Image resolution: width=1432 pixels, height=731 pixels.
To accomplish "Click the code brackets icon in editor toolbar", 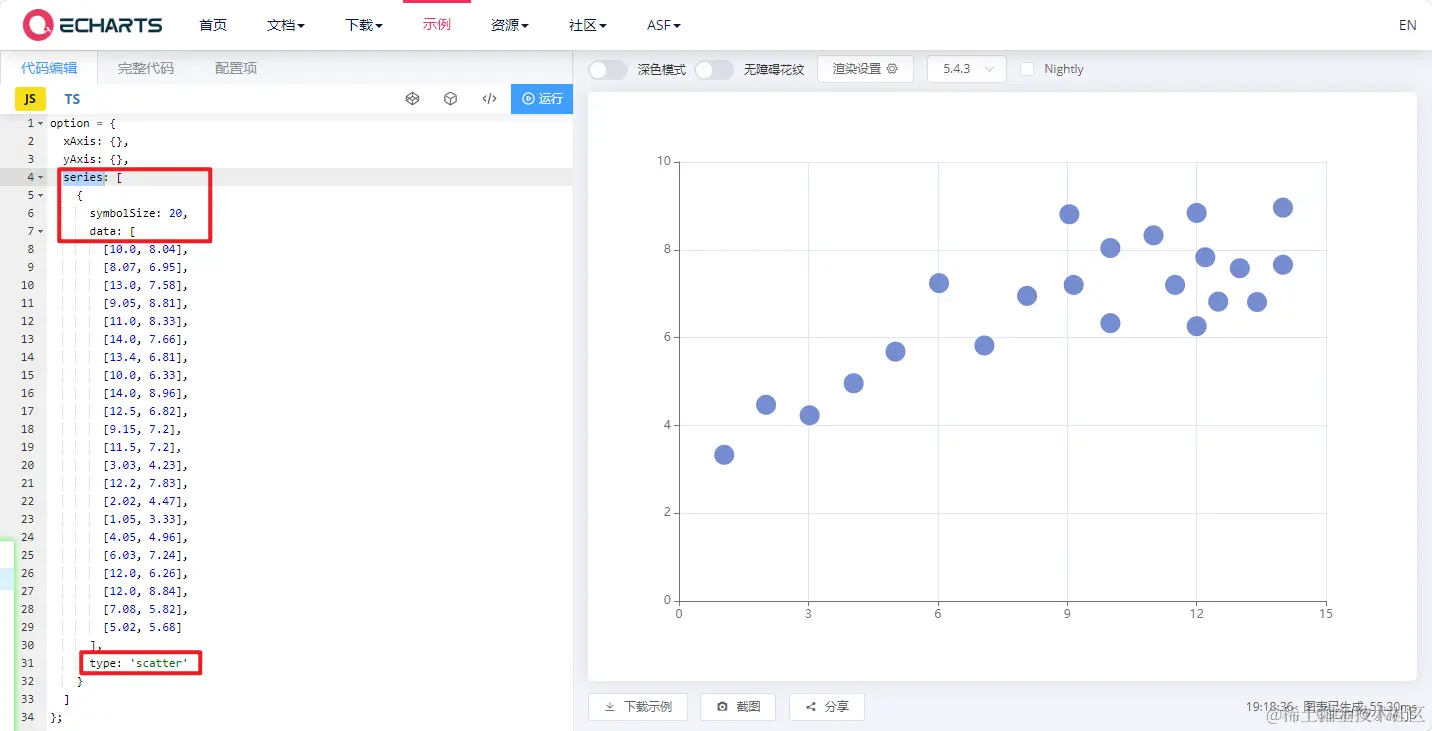I will coord(489,99).
